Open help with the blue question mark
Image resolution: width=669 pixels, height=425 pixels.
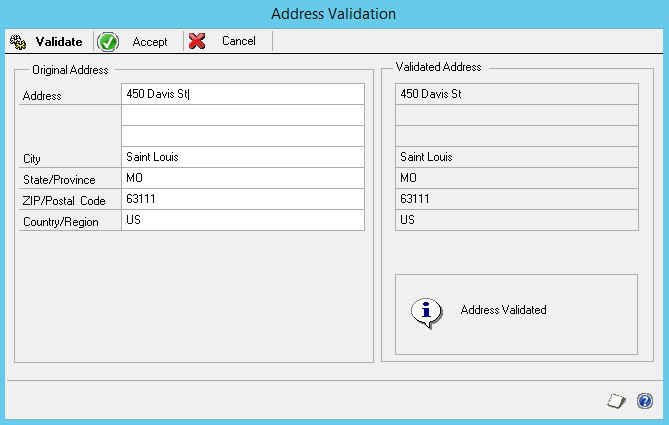(644, 401)
